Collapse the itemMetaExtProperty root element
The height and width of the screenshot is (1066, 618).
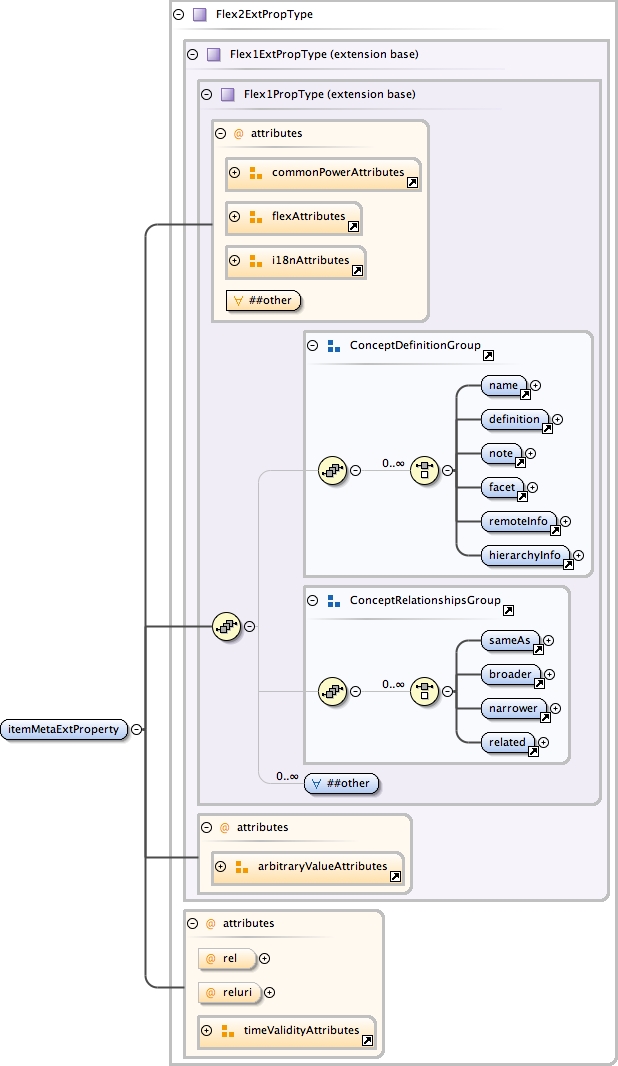(137, 729)
